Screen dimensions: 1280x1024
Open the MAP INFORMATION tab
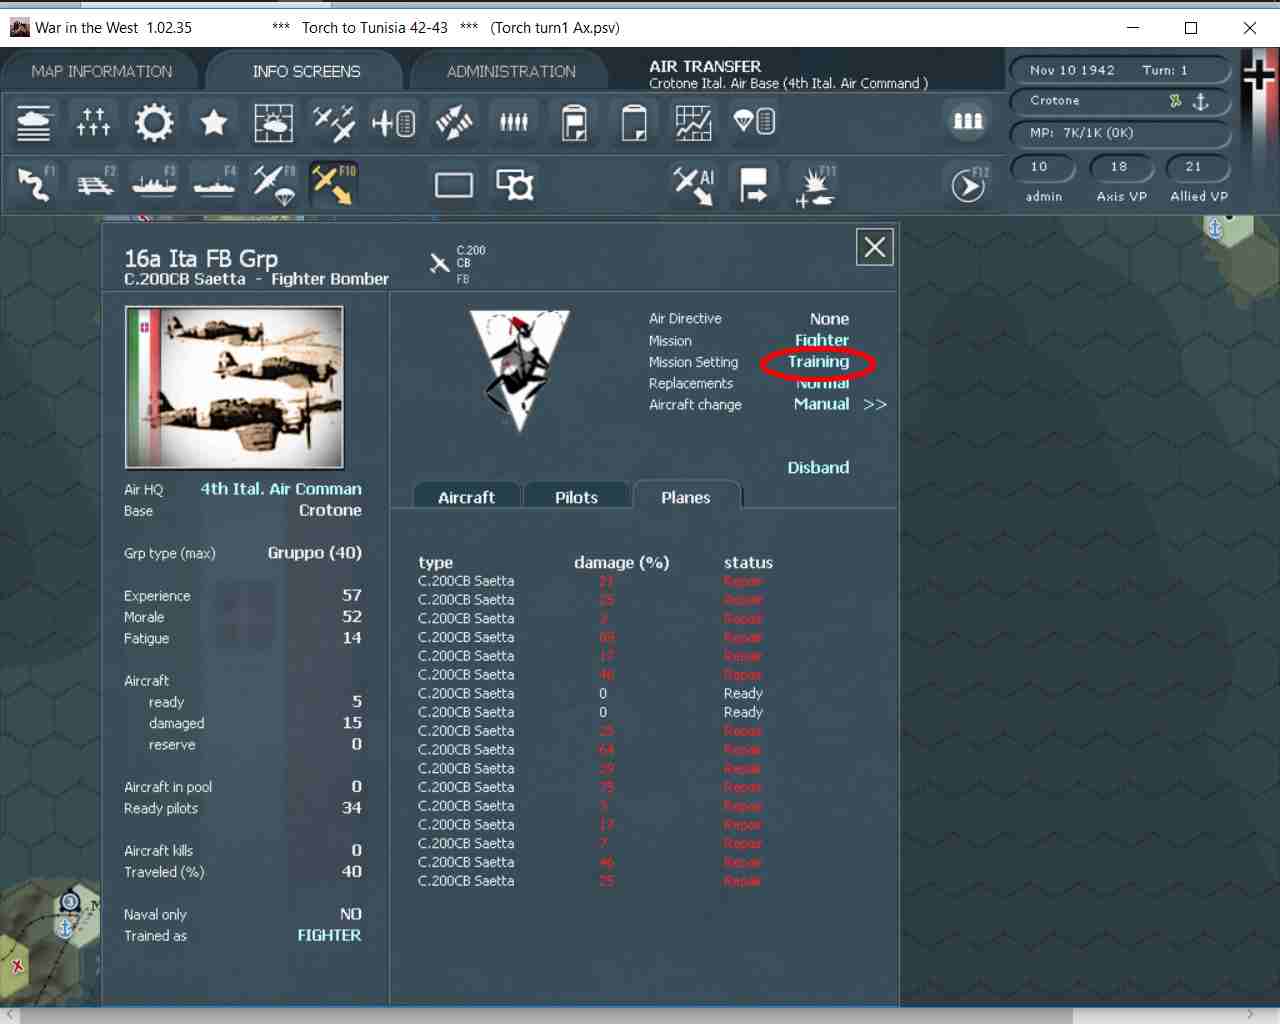pyautogui.click(x=101, y=71)
